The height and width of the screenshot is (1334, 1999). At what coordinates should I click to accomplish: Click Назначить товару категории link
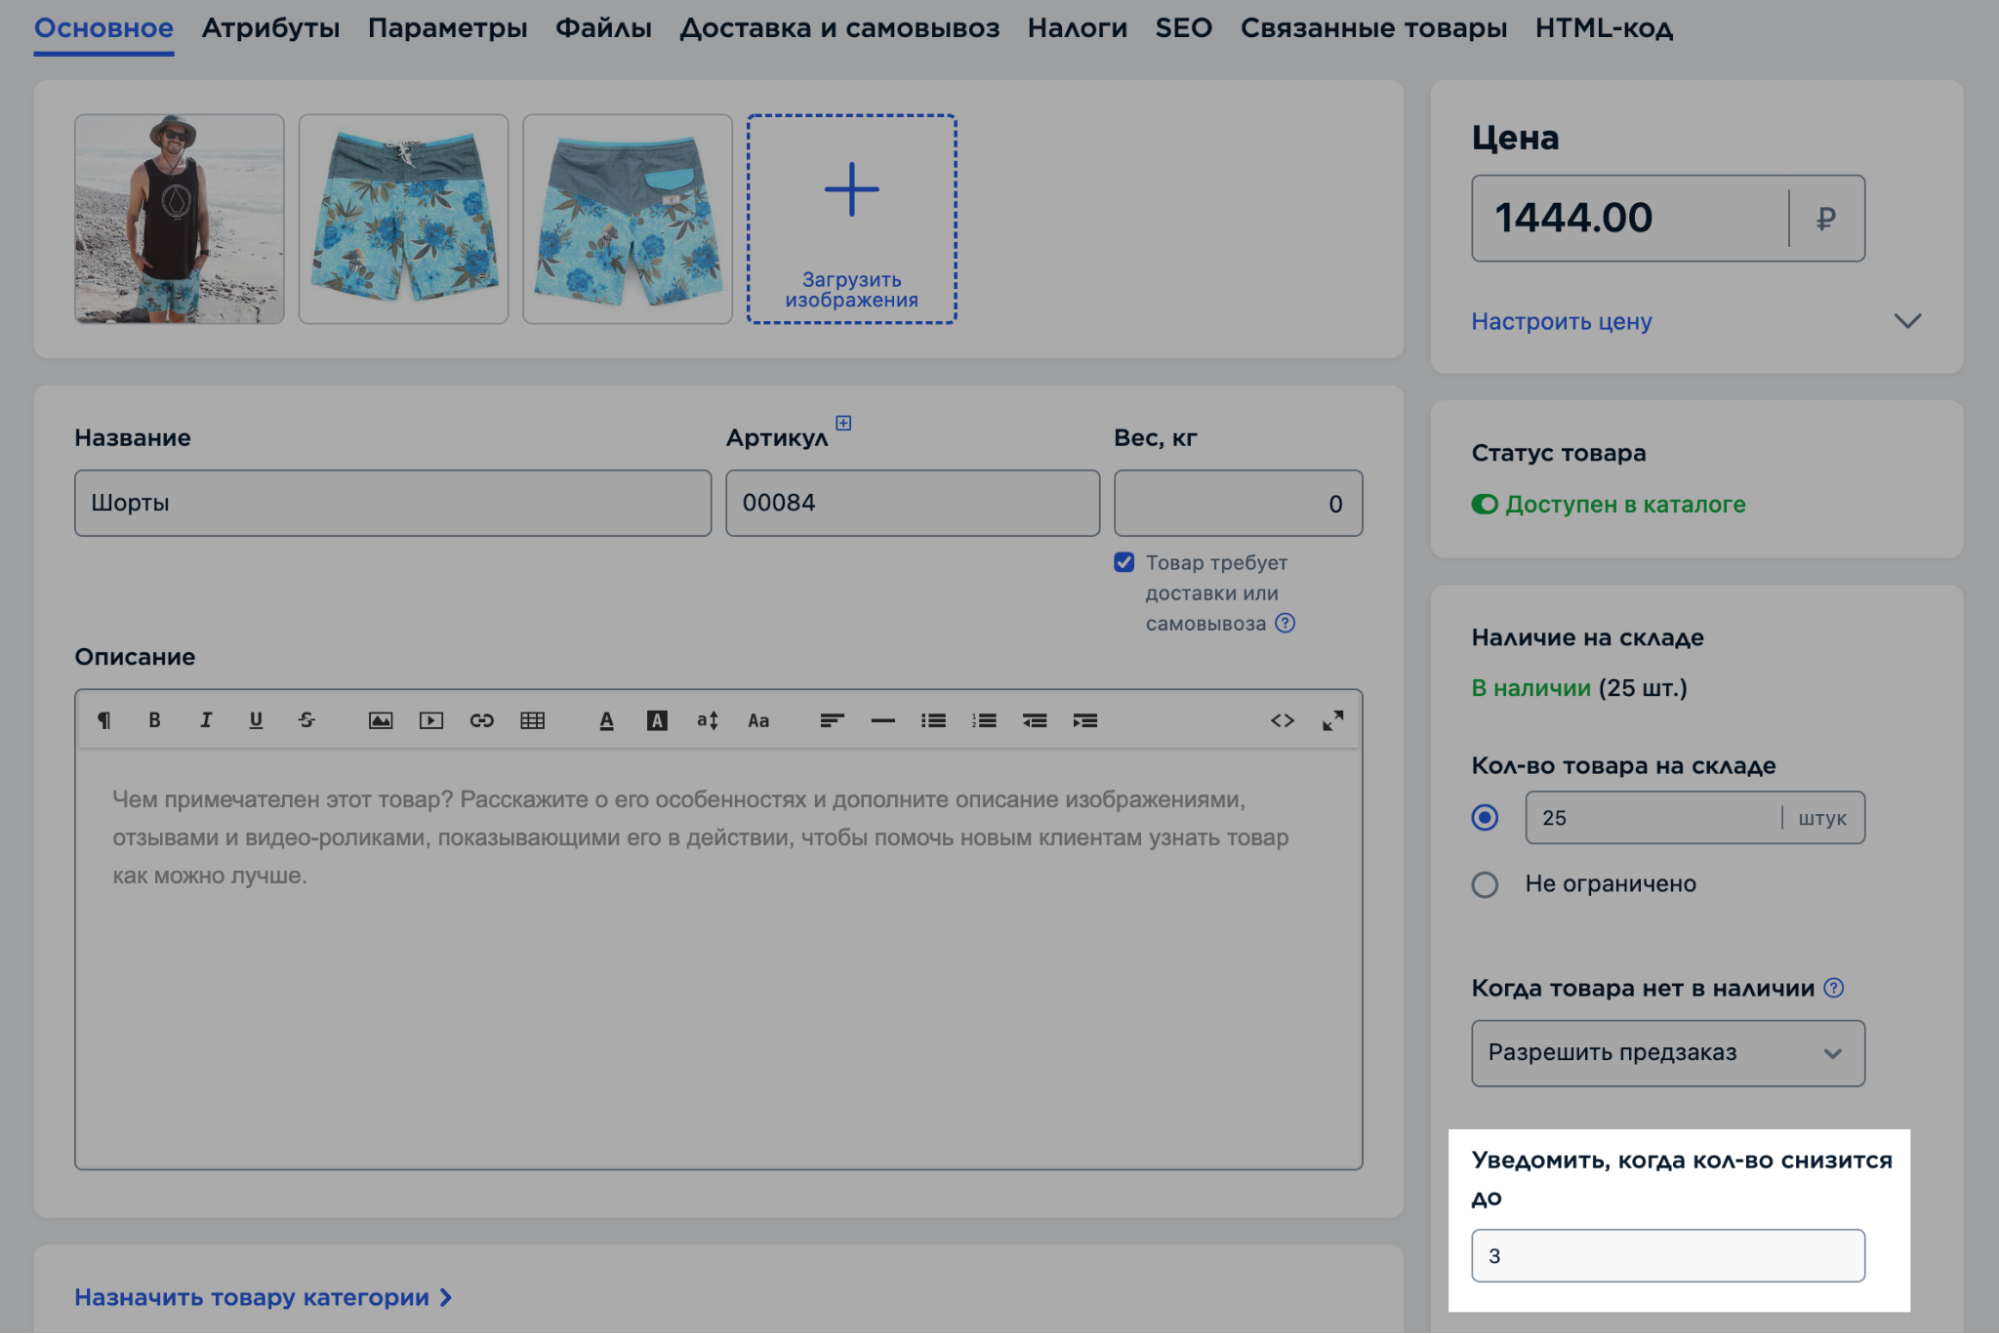263,1297
